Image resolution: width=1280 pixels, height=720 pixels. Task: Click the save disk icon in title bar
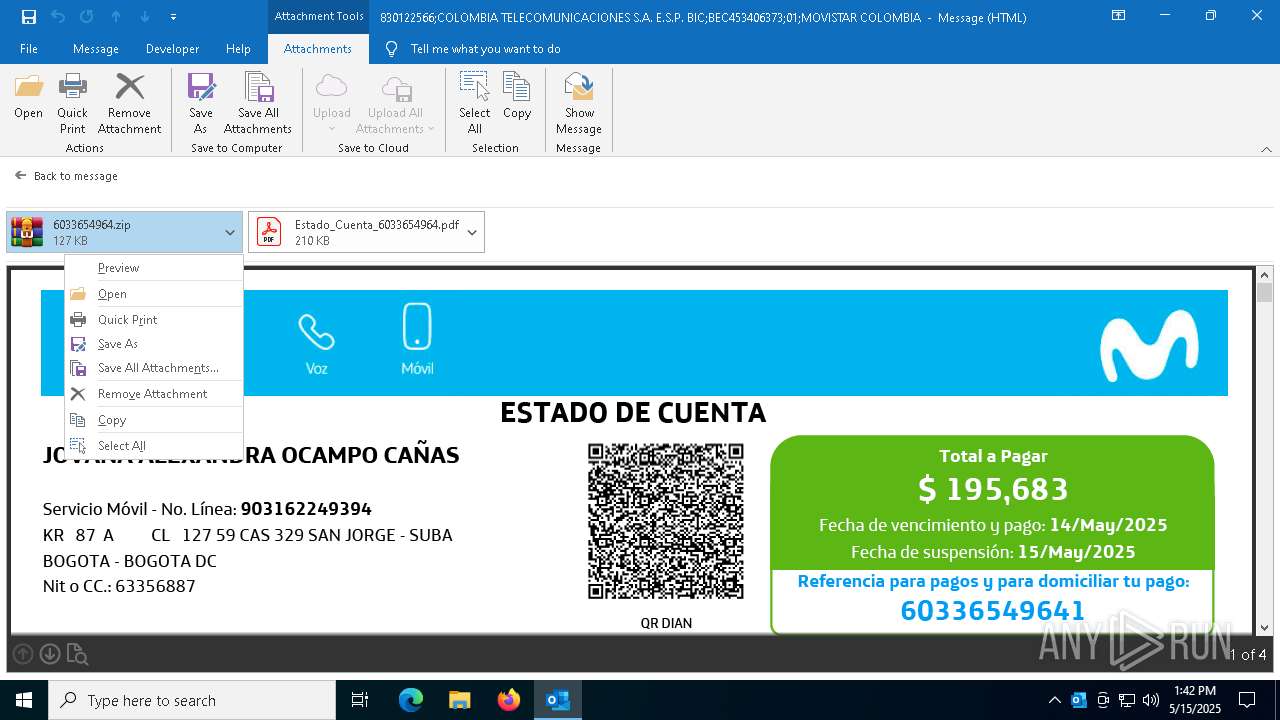(x=29, y=17)
